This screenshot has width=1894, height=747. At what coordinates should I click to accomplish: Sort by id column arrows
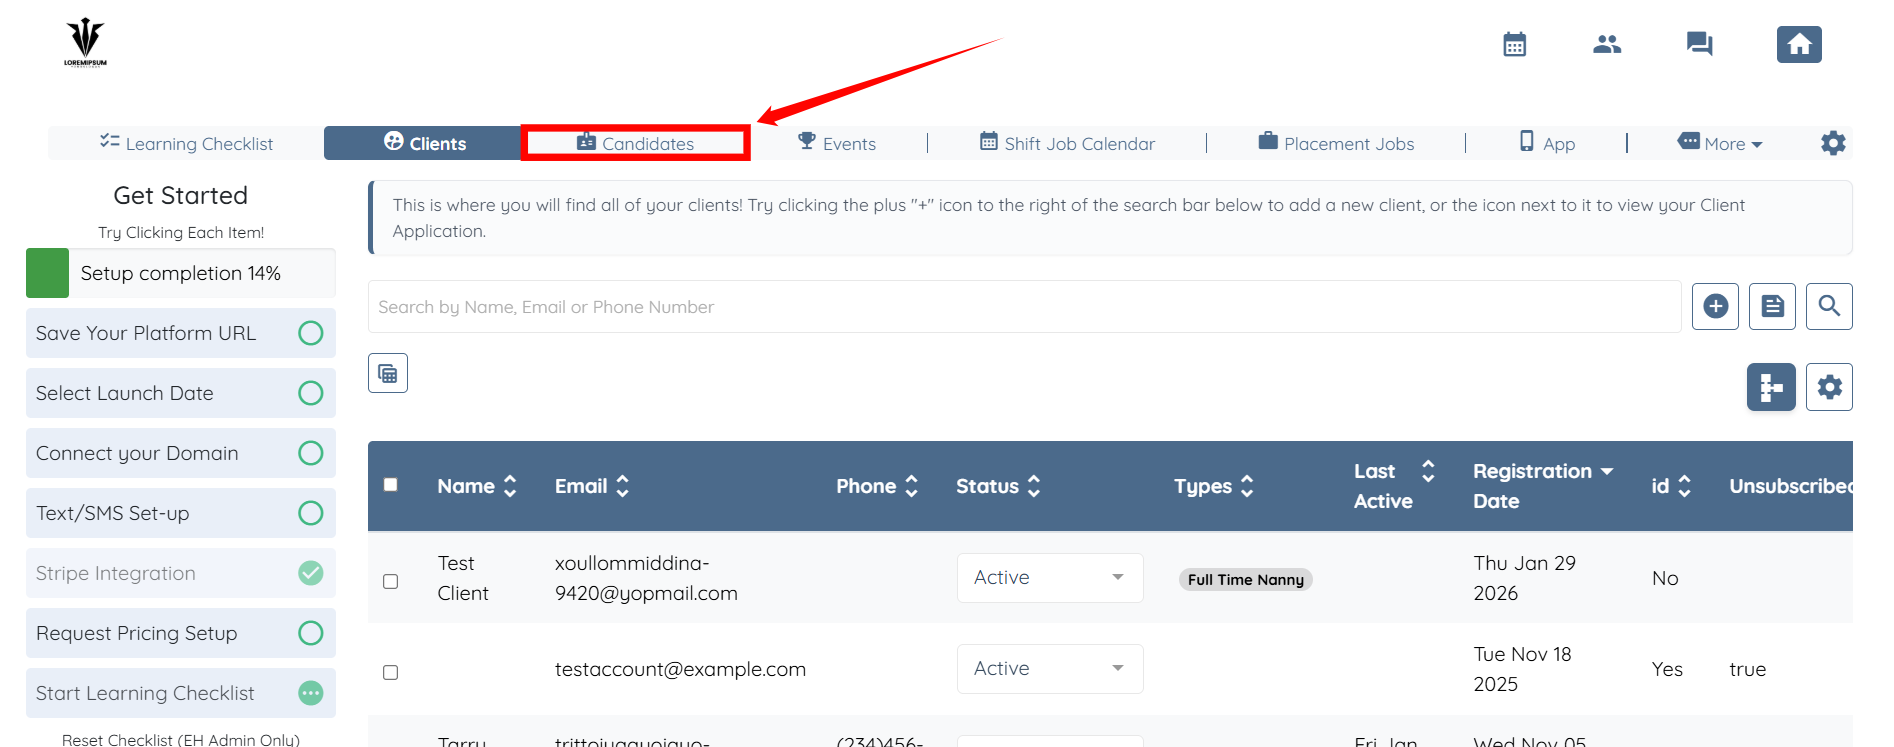pyautogui.click(x=1684, y=486)
